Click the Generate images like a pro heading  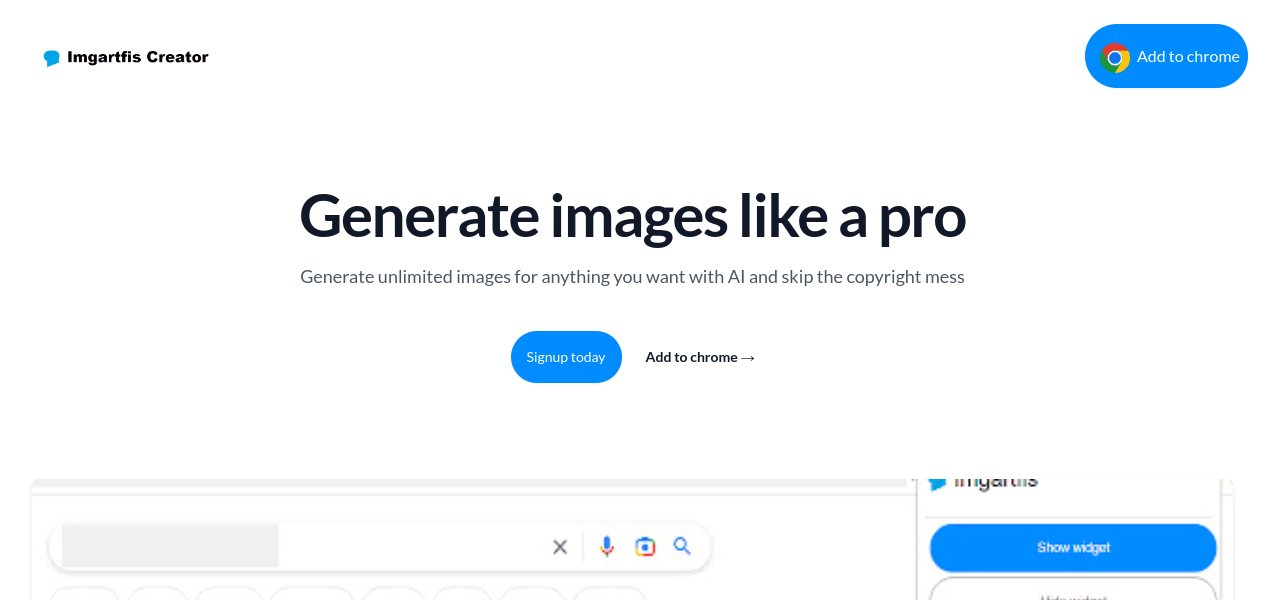(632, 215)
